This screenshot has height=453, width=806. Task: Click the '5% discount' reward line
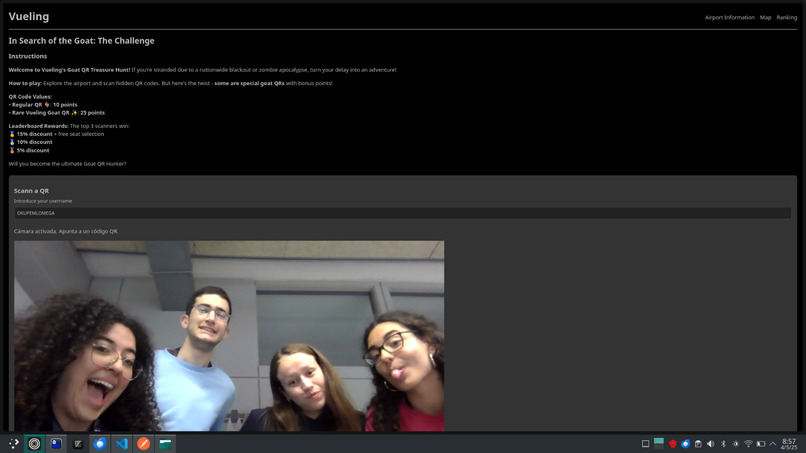[x=29, y=151]
